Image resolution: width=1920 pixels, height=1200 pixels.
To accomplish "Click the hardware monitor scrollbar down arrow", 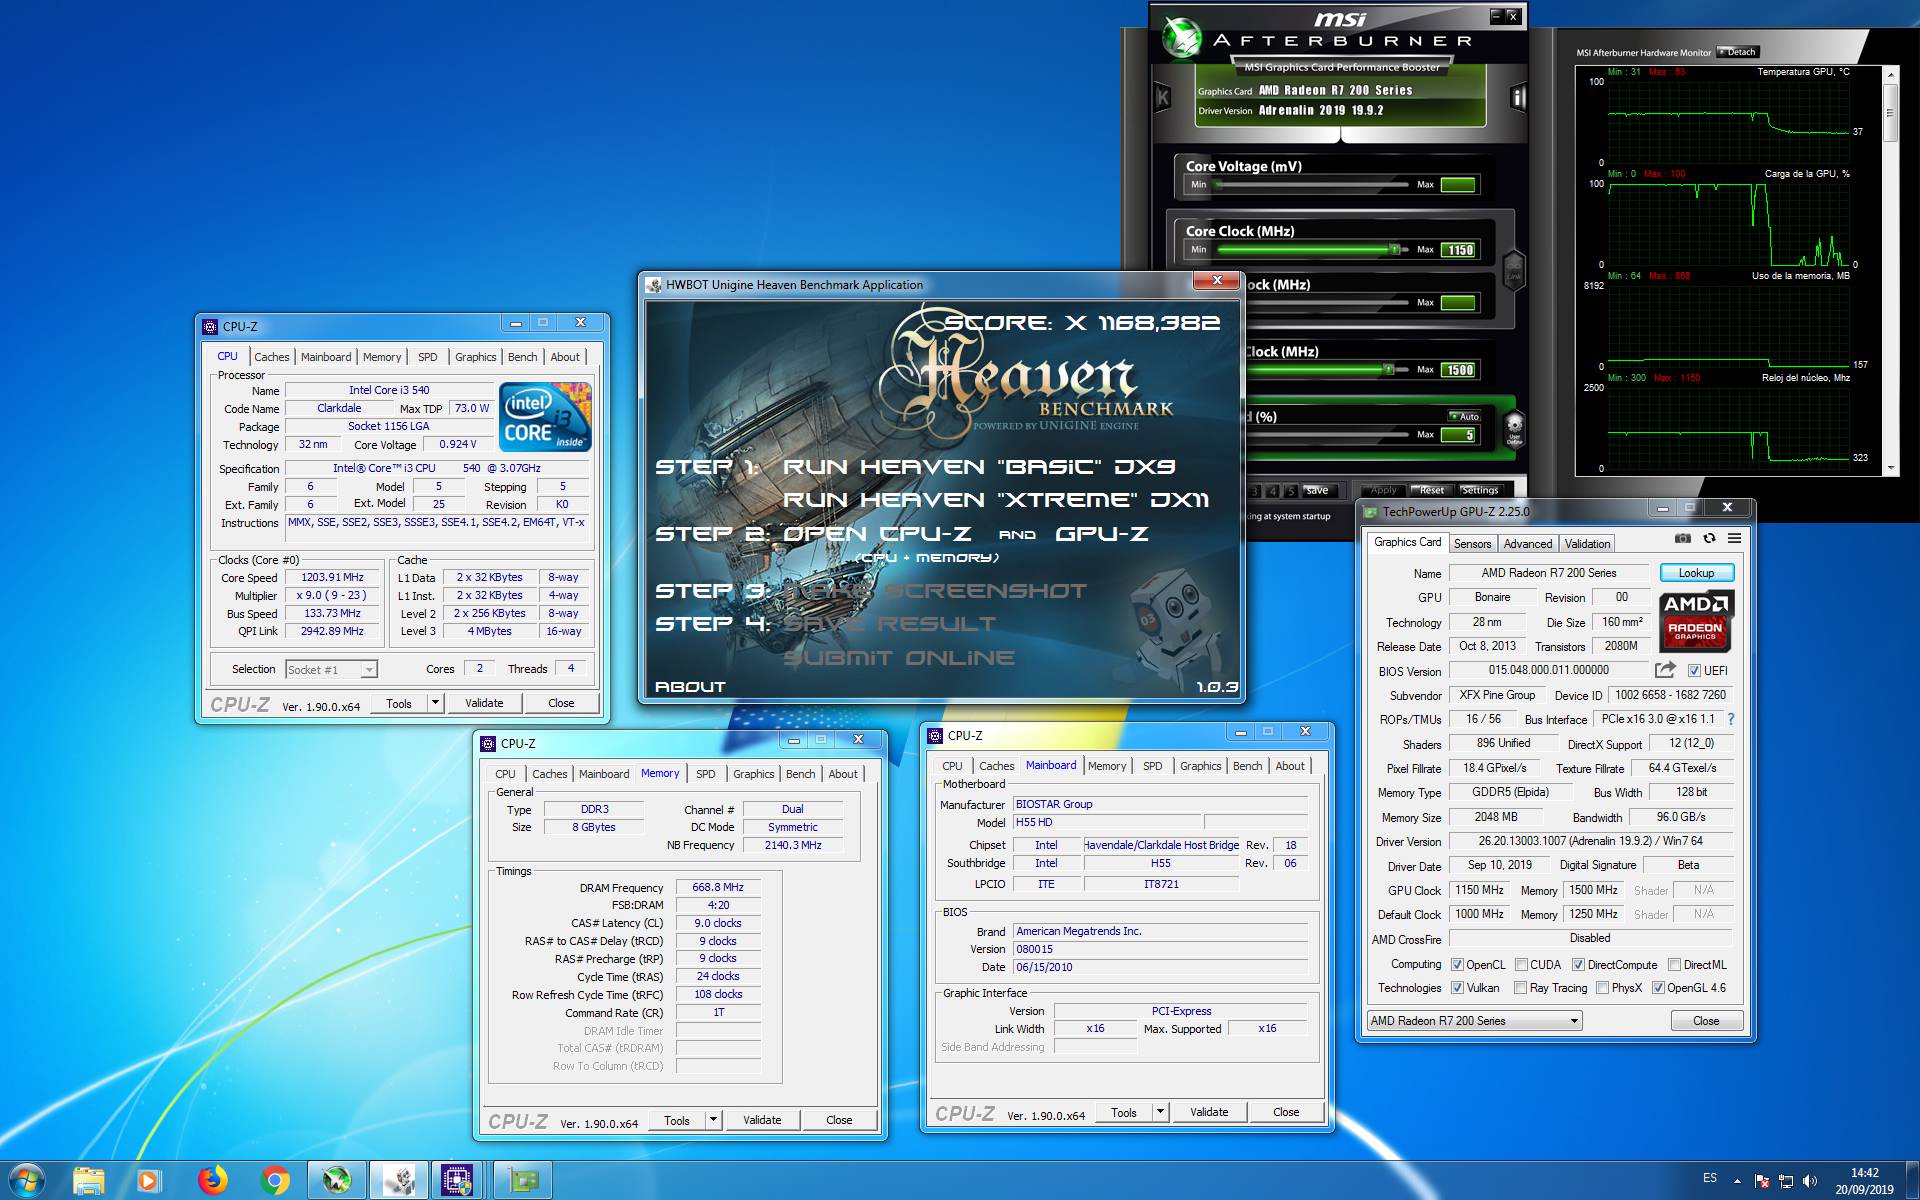I will click(x=1890, y=468).
